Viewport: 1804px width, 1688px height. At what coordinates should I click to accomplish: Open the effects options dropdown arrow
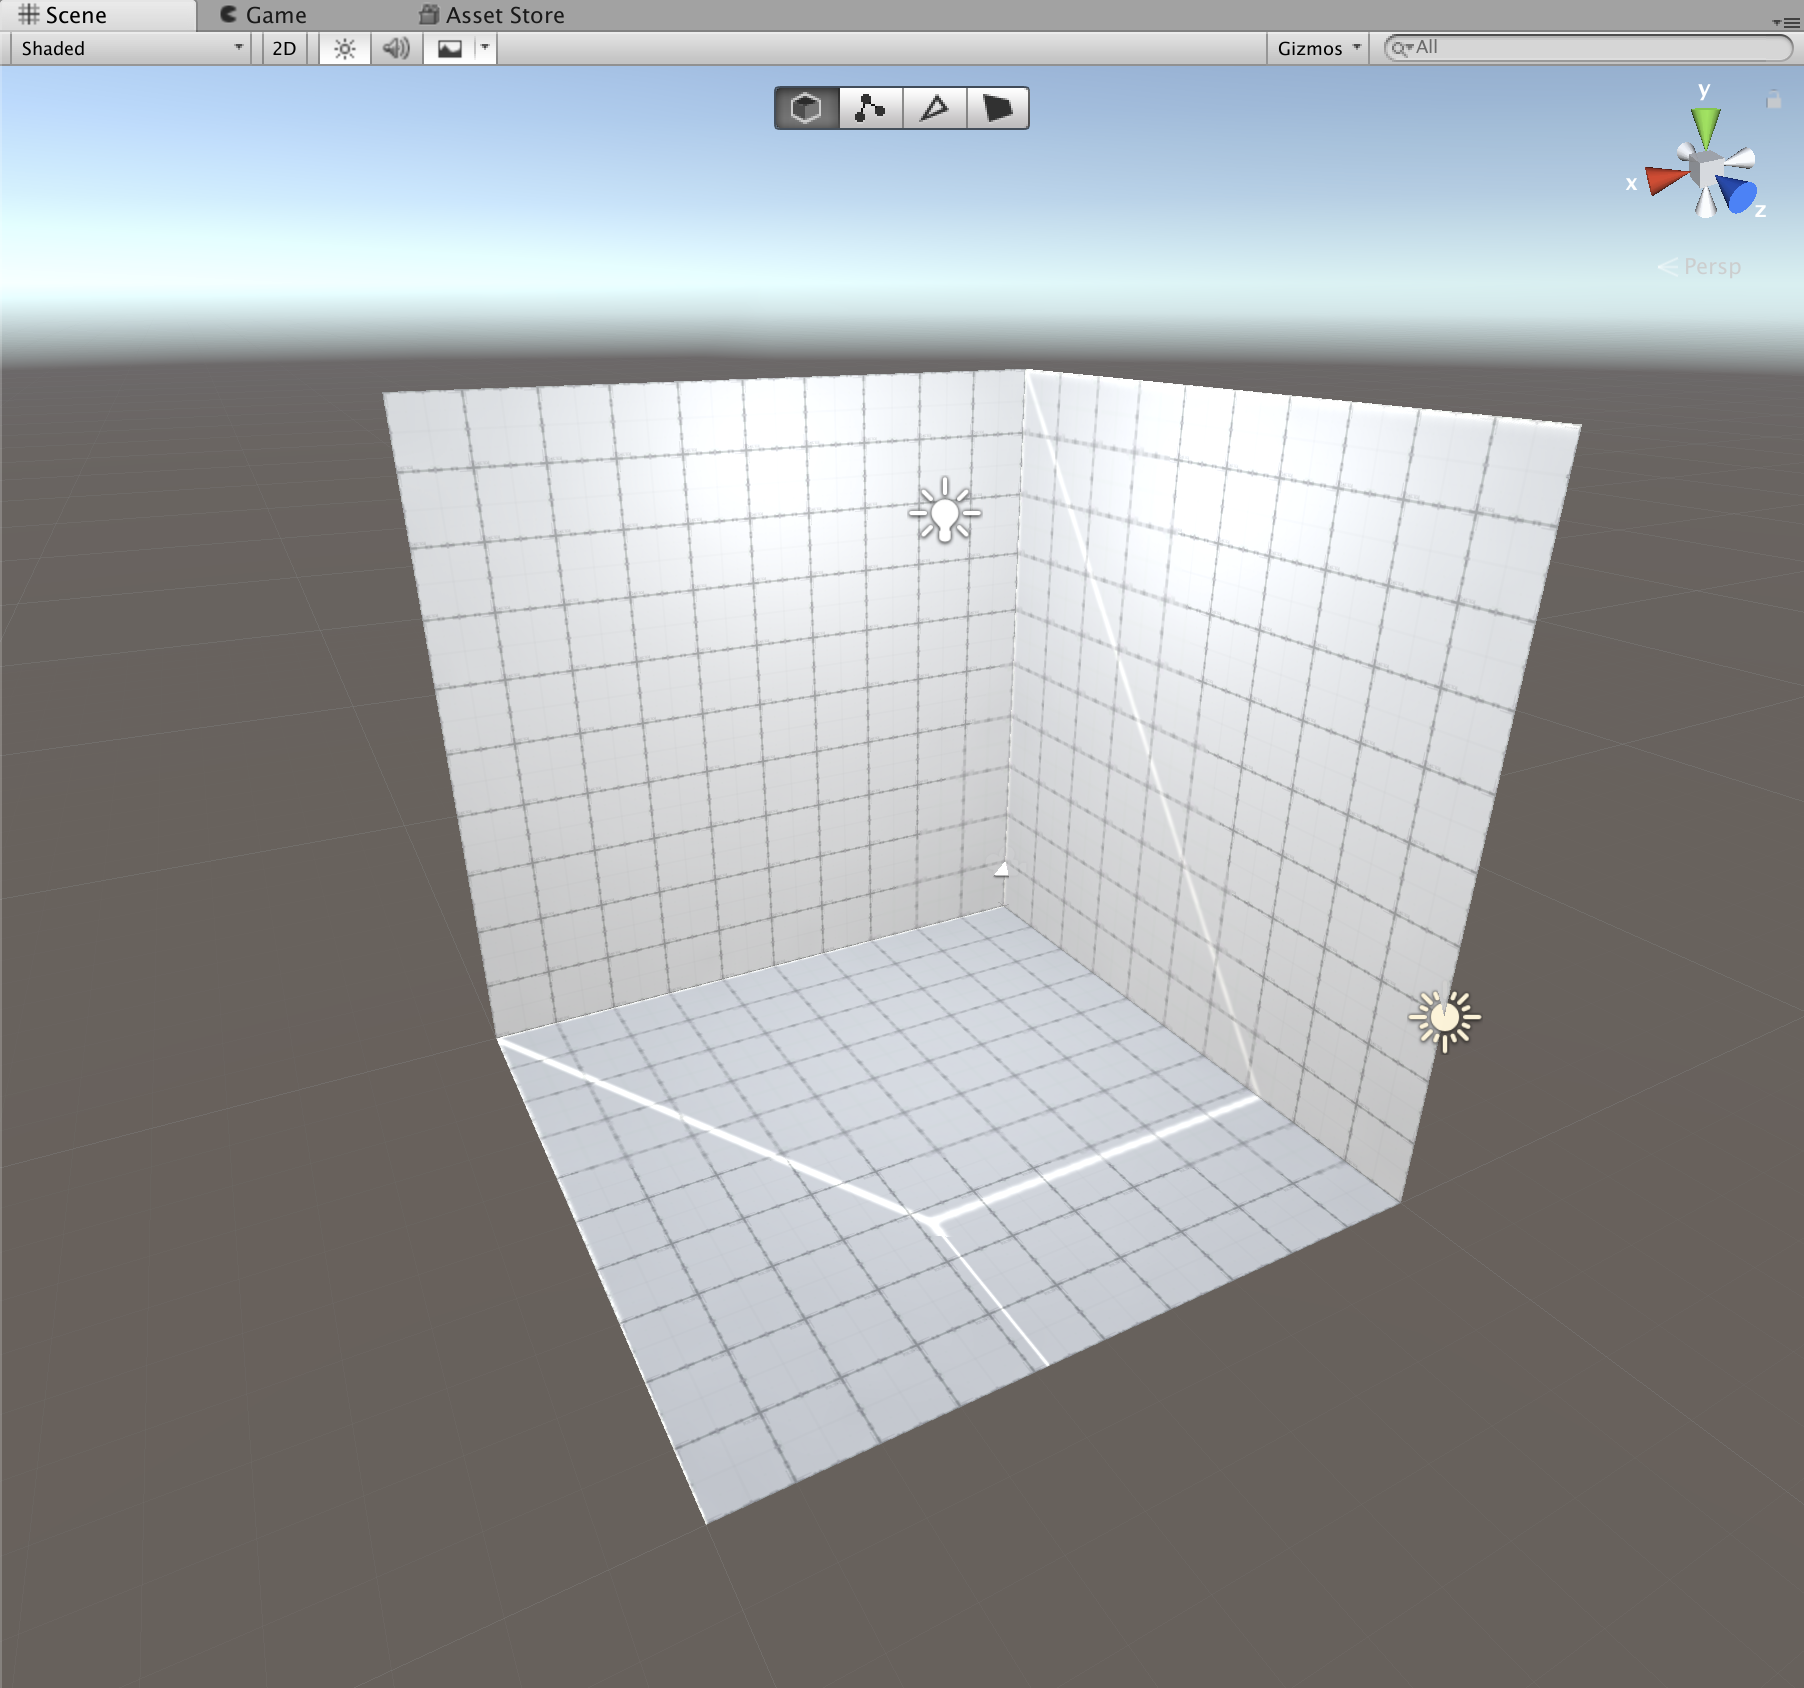tap(485, 48)
